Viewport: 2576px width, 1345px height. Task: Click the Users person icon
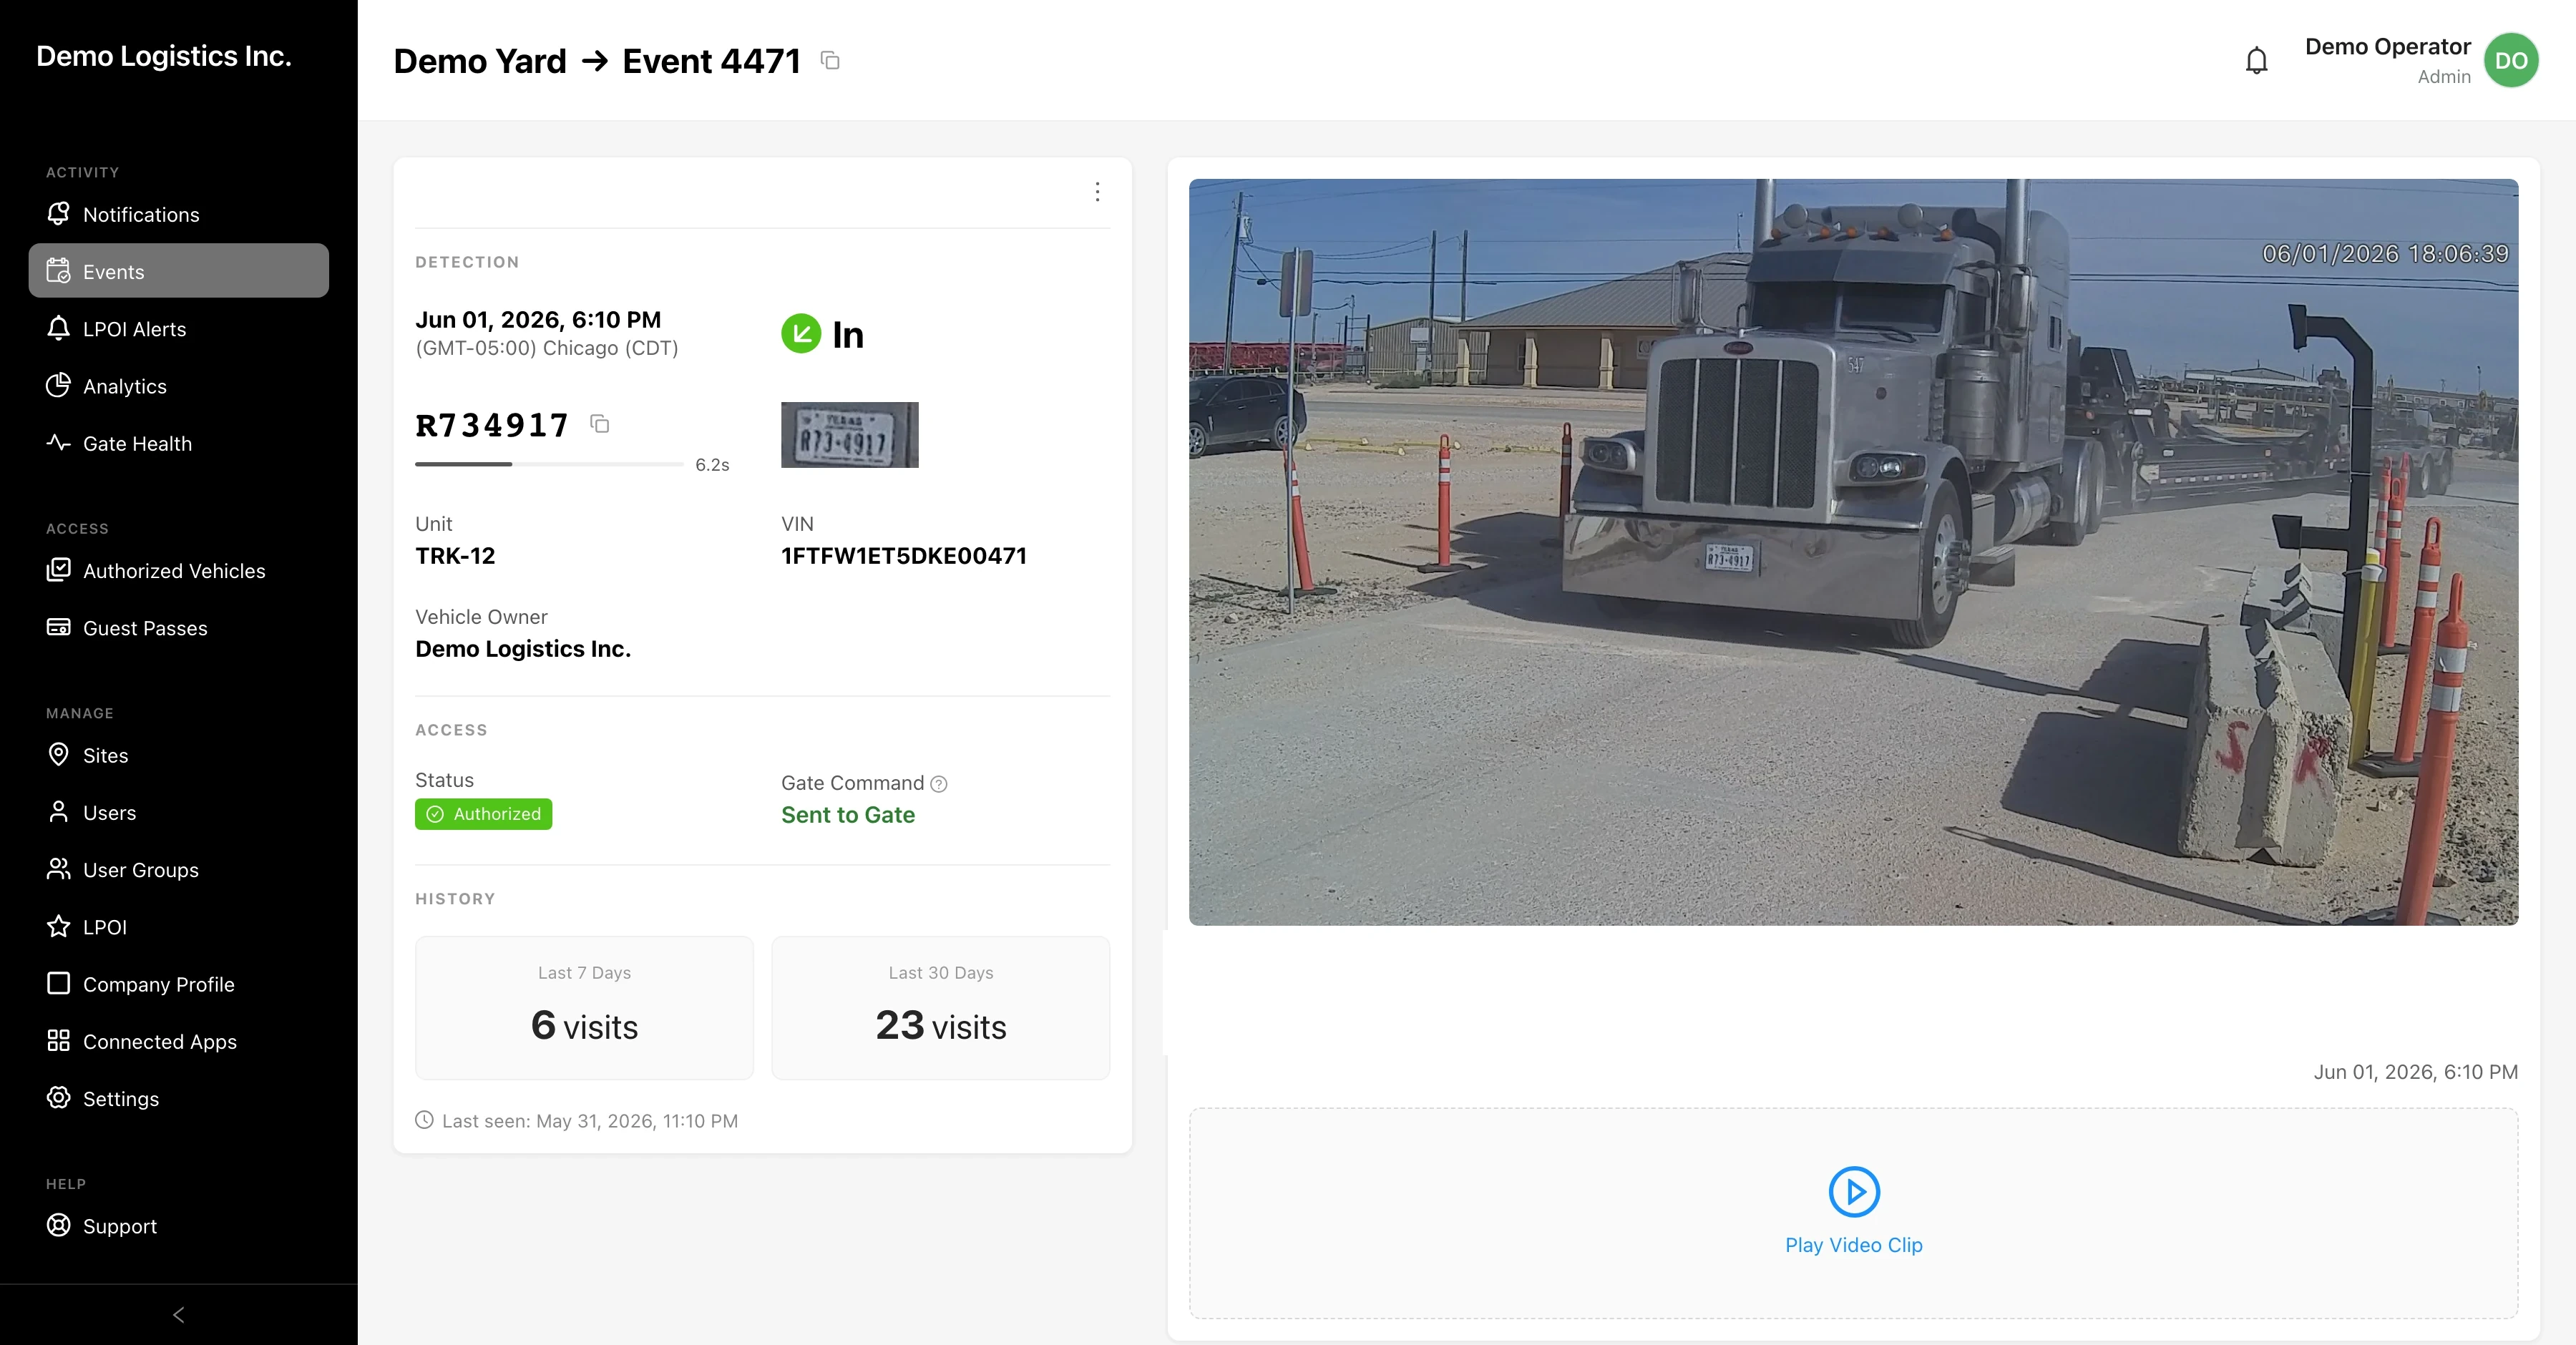click(59, 811)
